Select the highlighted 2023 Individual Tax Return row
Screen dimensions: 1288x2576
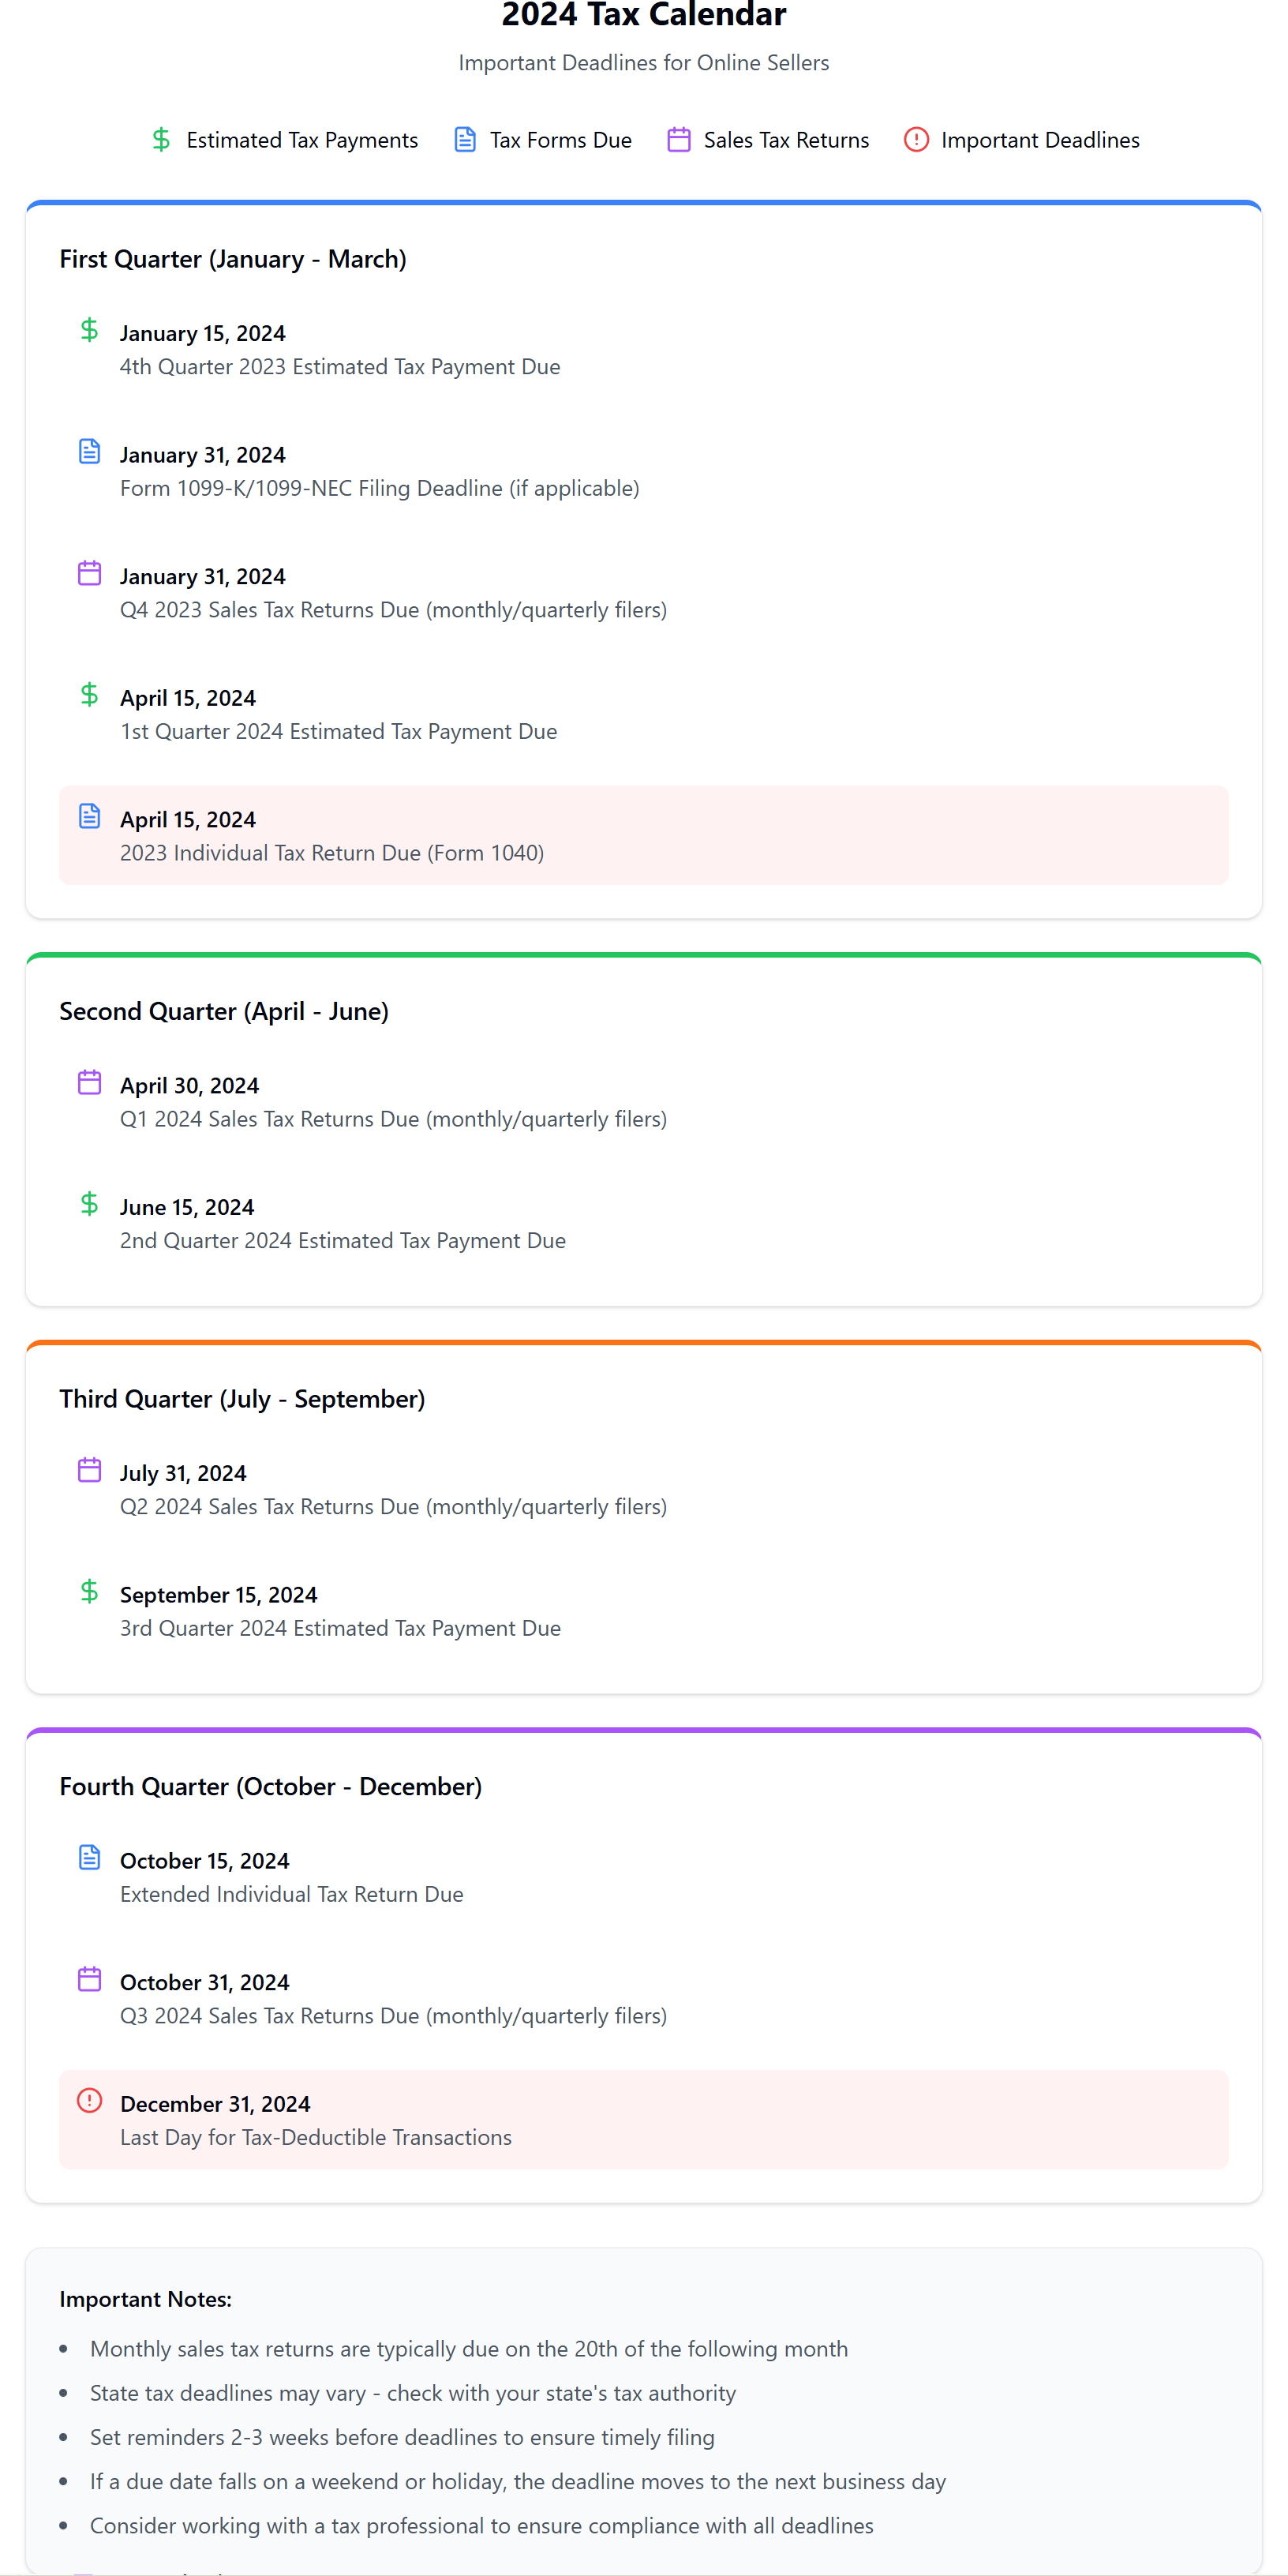643,835
